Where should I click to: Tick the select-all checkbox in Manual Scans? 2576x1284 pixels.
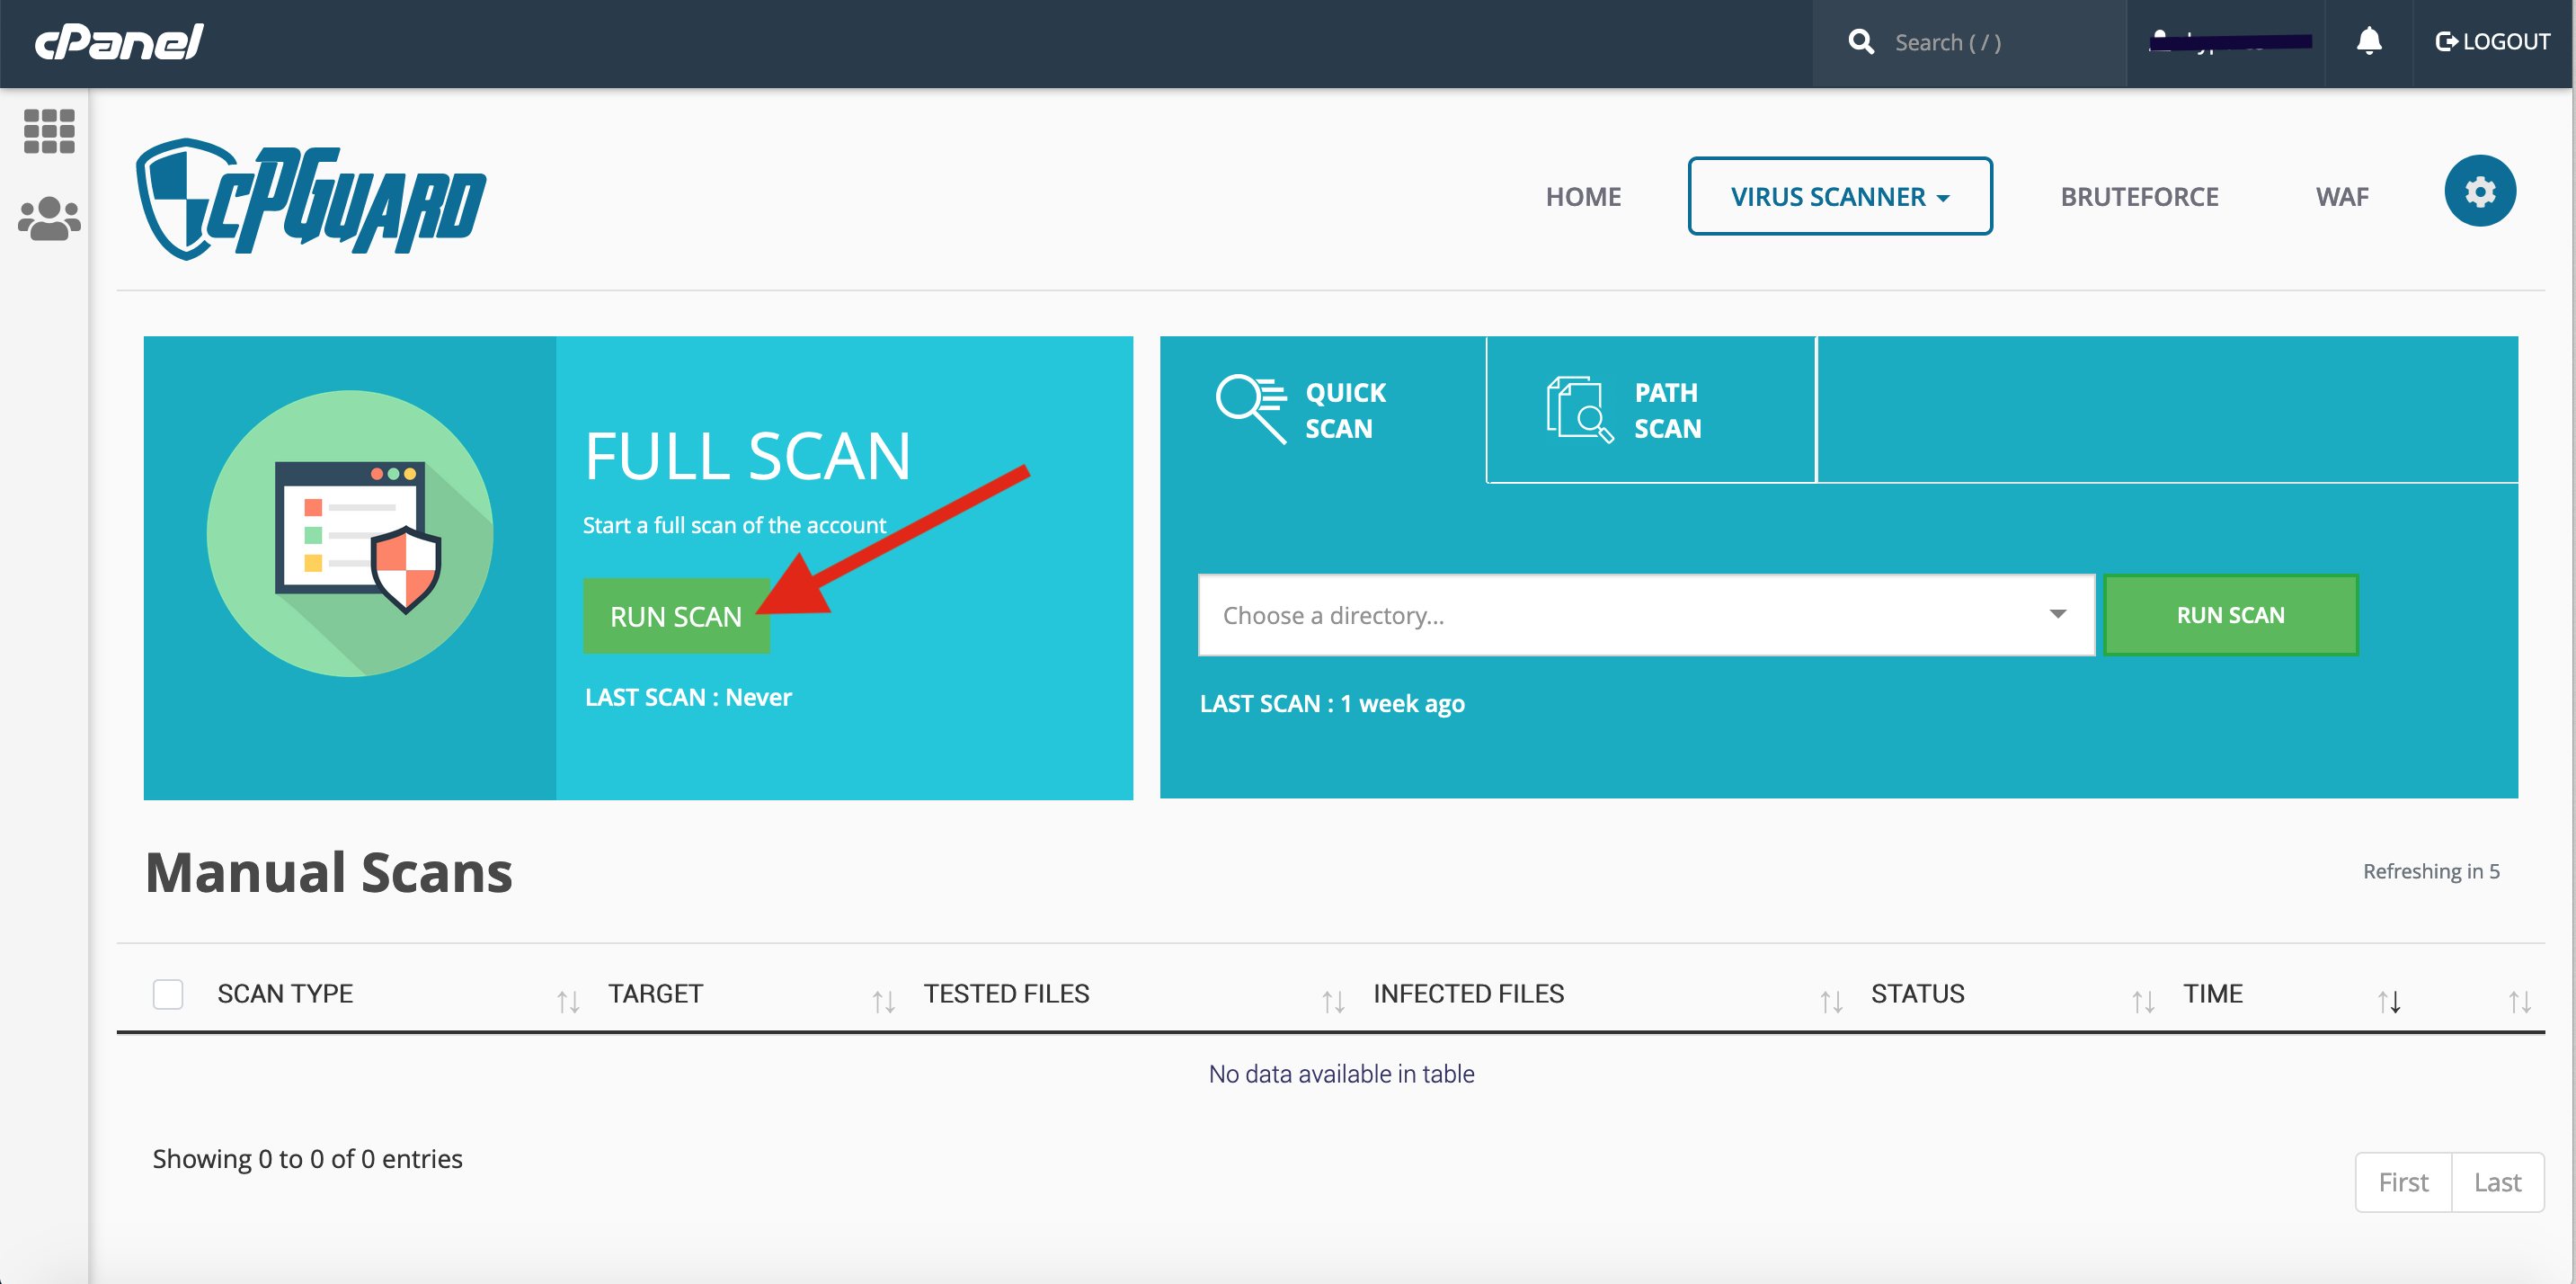pyautogui.click(x=168, y=994)
